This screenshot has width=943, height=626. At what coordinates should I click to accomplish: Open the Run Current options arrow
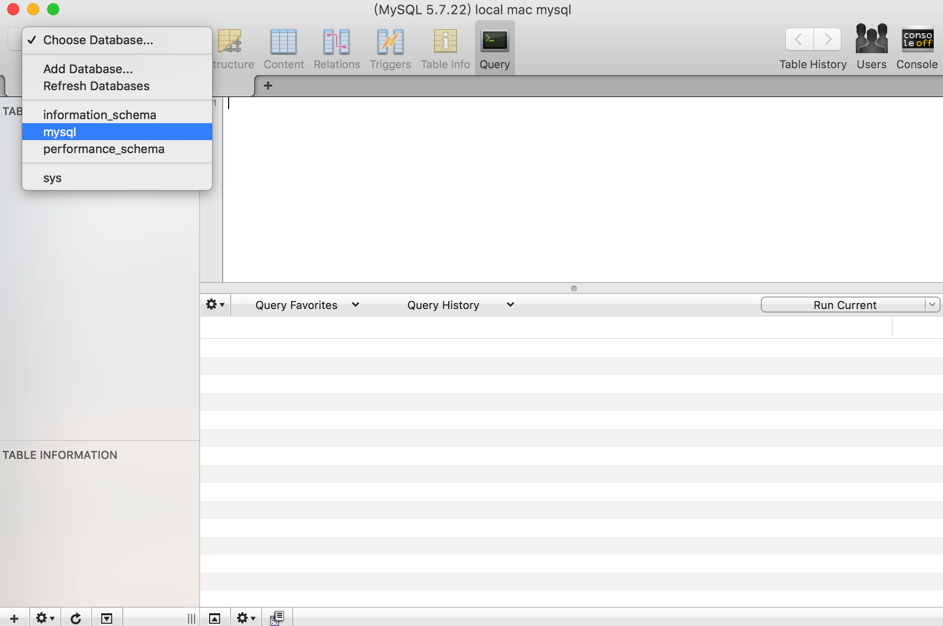pyautogui.click(x=932, y=305)
